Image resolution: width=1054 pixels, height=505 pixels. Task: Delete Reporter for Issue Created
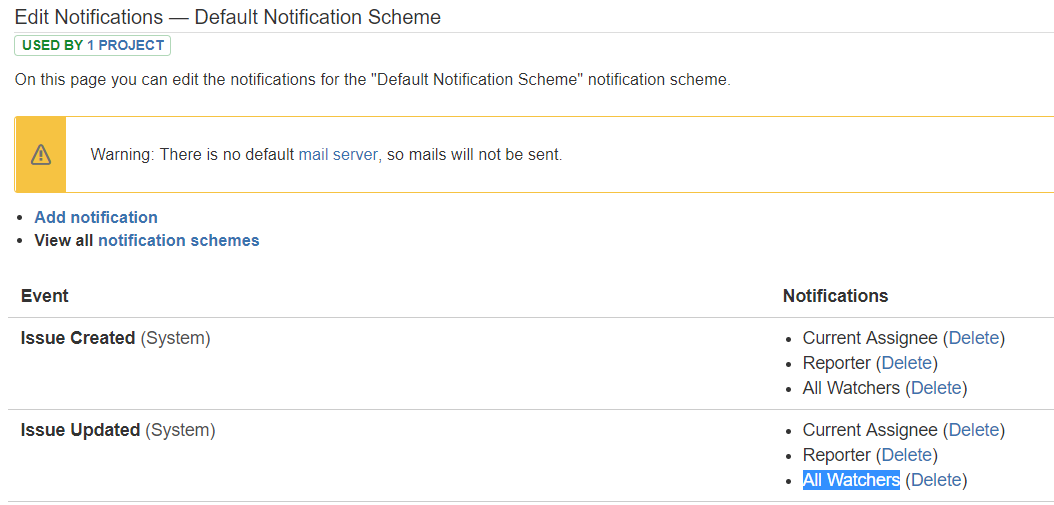[907, 363]
